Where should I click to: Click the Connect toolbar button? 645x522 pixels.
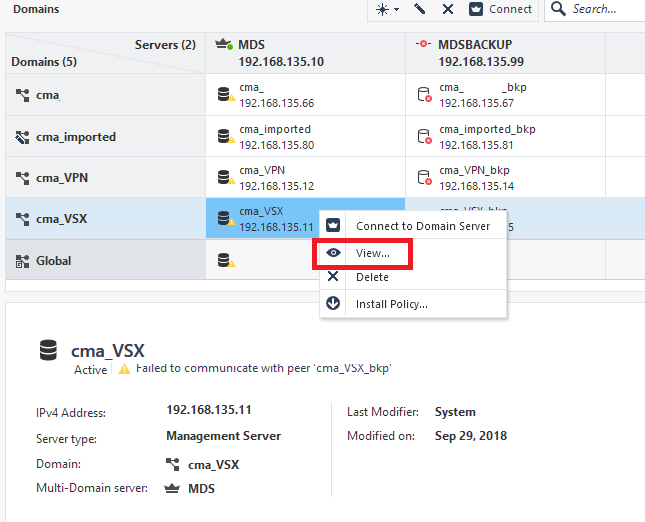(500, 9)
